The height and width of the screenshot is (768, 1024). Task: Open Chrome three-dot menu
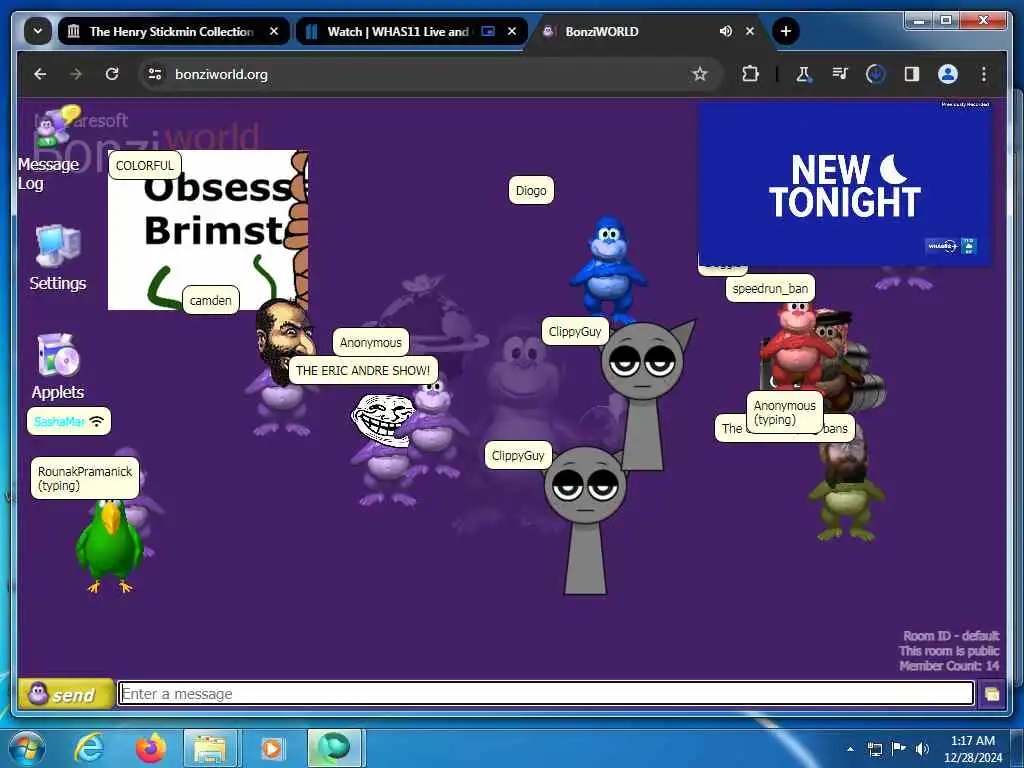click(984, 74)
